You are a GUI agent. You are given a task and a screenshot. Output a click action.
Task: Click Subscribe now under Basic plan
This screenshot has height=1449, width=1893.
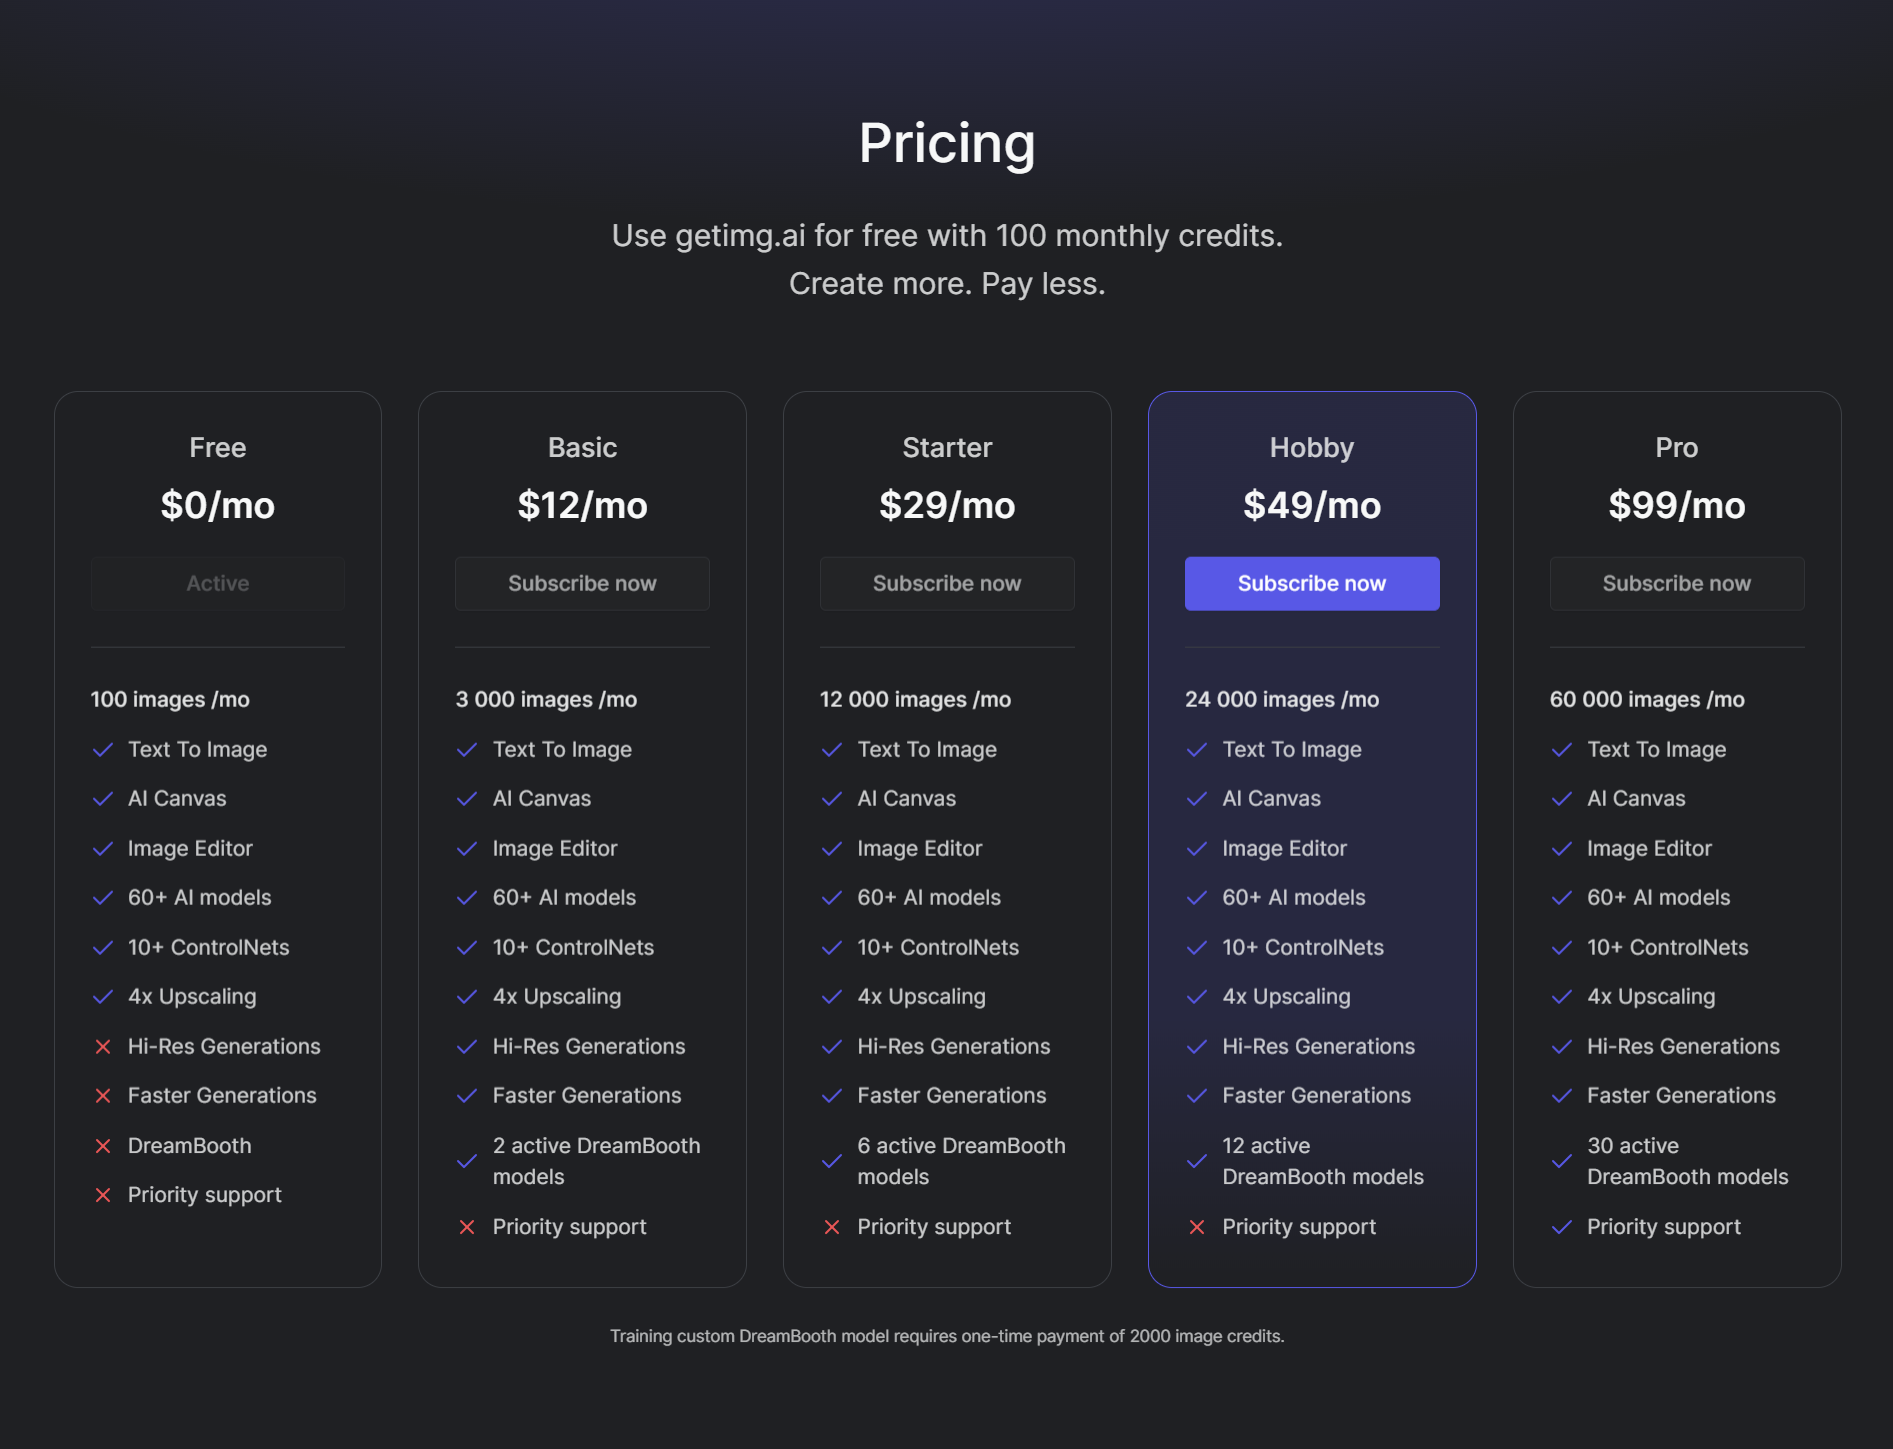click(x=582, y=583)
